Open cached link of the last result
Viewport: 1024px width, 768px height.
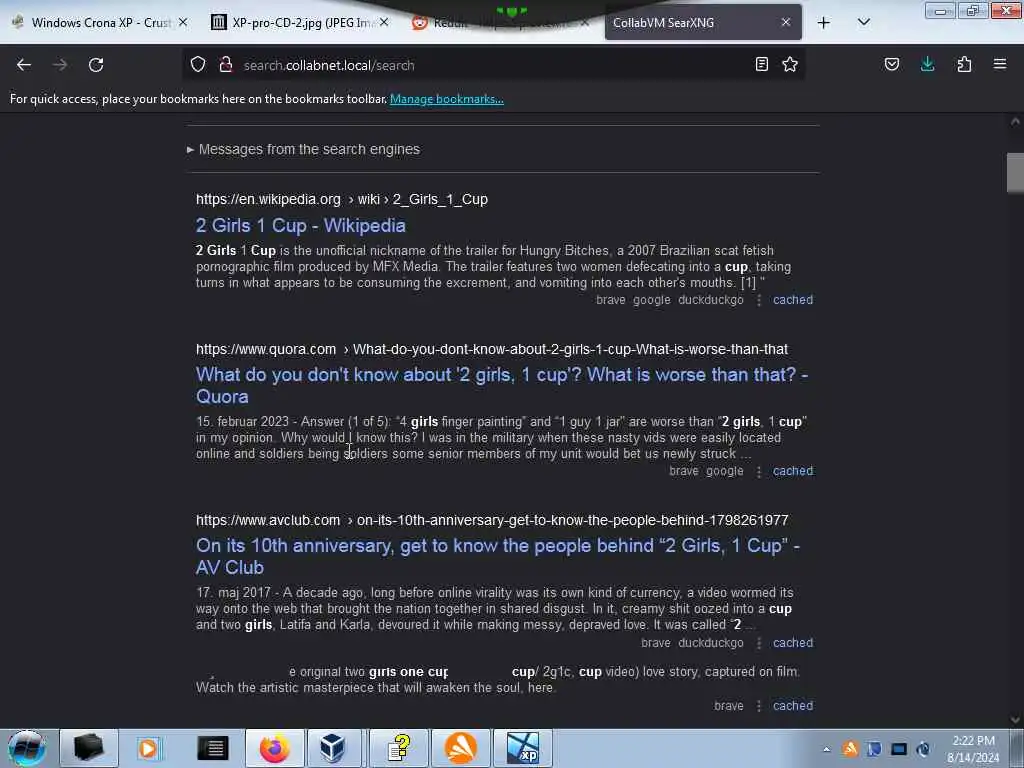tap(793, 706)
